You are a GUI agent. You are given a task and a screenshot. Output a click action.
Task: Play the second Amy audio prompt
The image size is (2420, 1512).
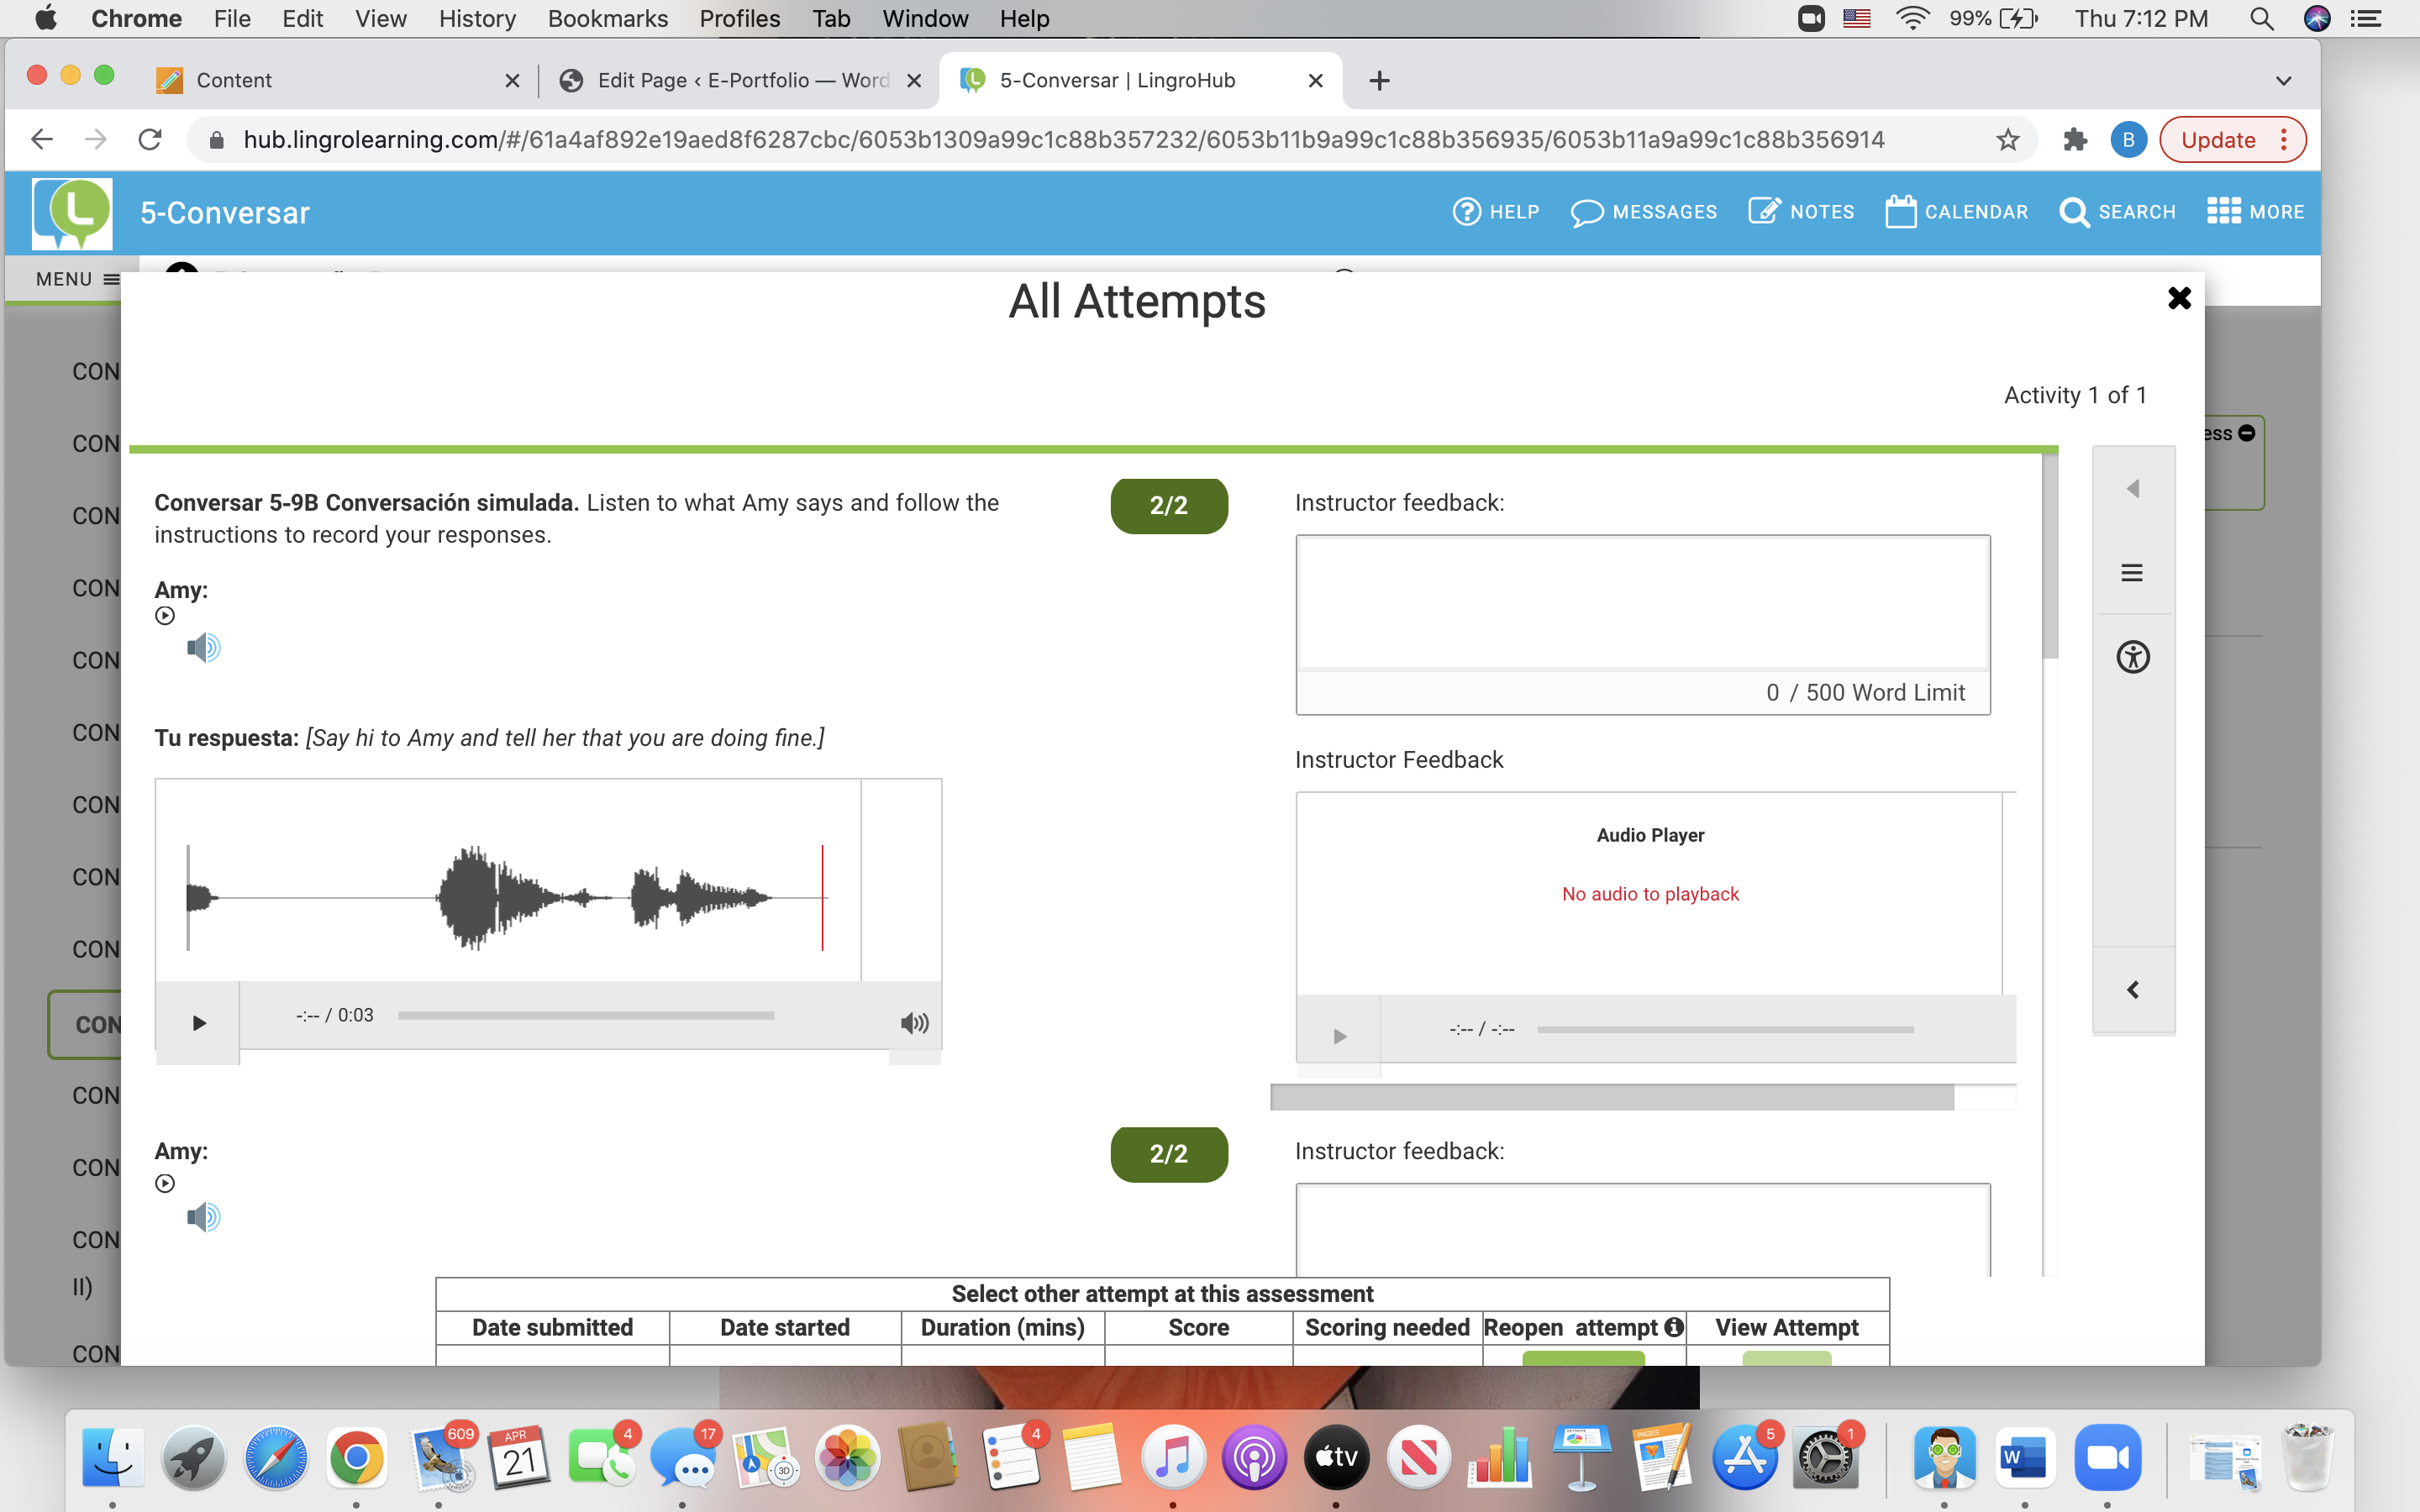pos(165,1183)
